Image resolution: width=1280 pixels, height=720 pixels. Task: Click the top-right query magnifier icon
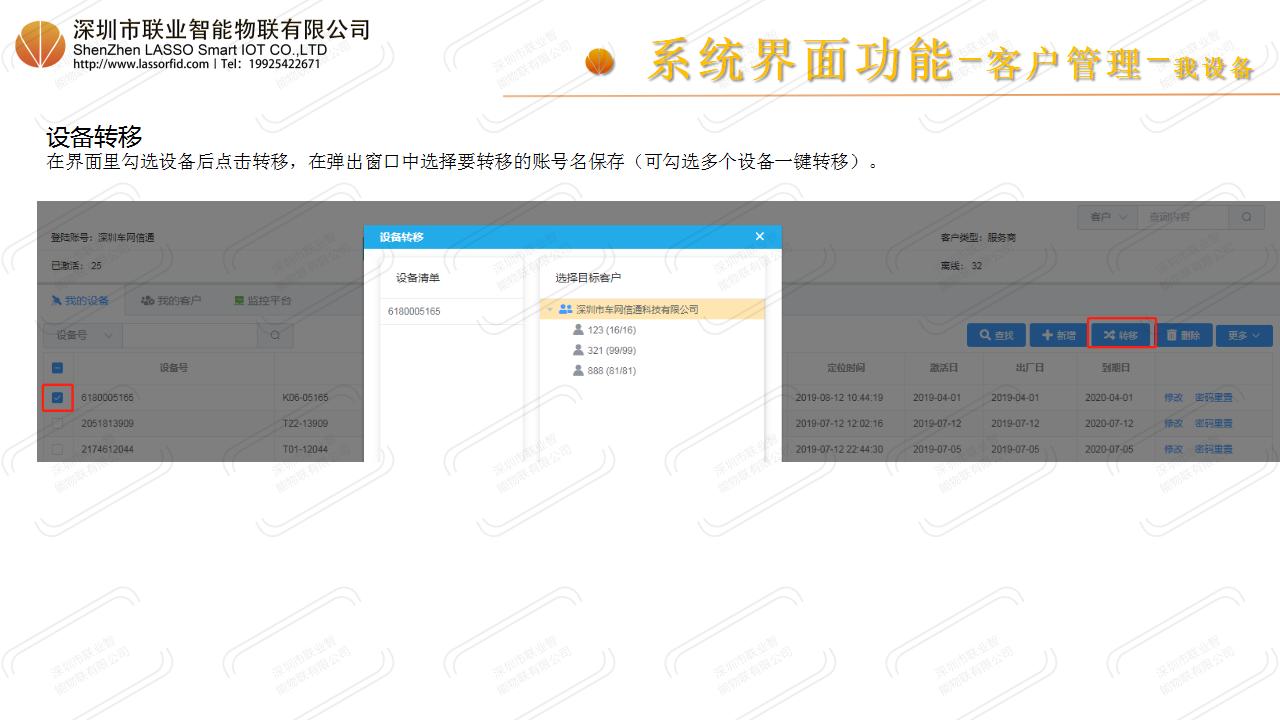[x=1246, y=217]
